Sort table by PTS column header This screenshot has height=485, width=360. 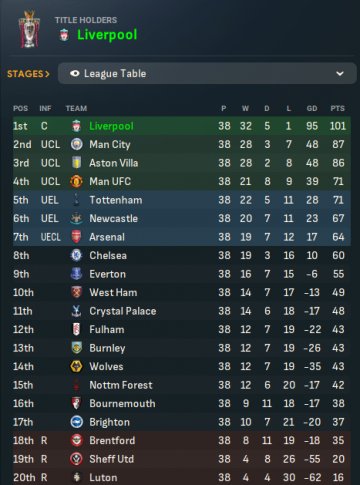(337, 108)
